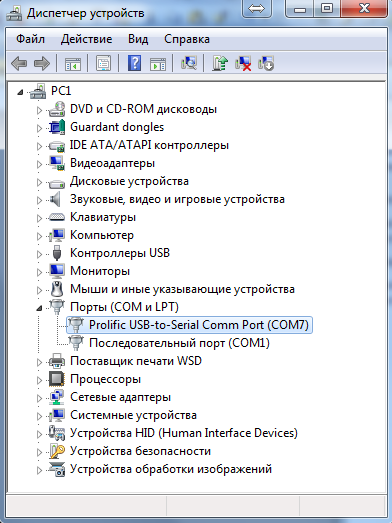Open the Вид menu
392x523 pixels.
(x=138, y=39)
